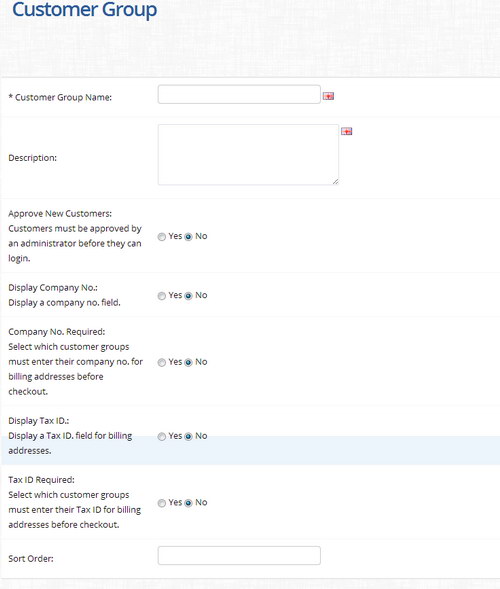The height and width of the screenshot is (589, 500).
Task: Click the Sort Order label text
Action: (31, 559)
